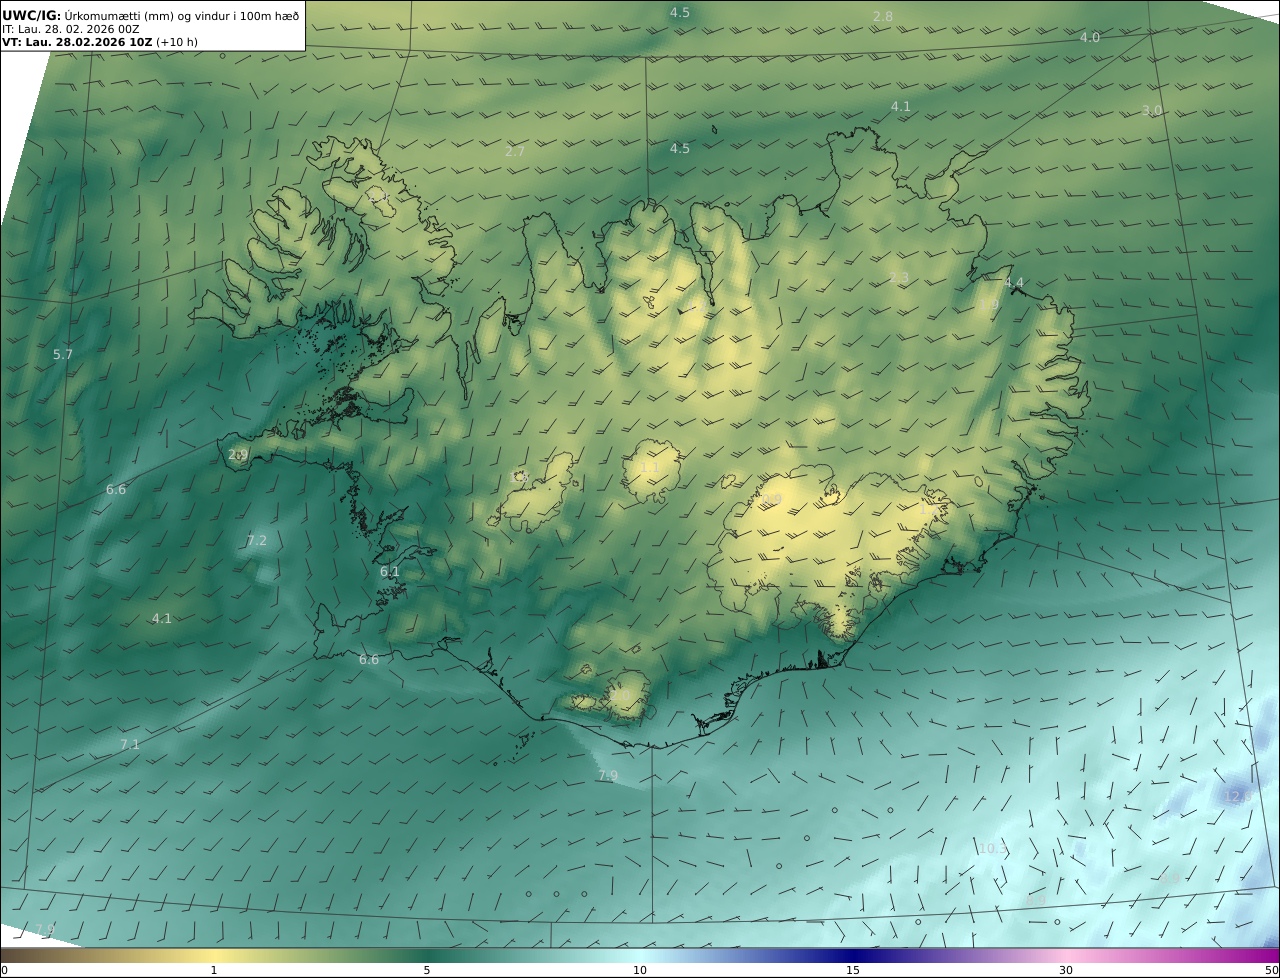Click the color scale tick label 10
1280x978 pixels.
640,970
